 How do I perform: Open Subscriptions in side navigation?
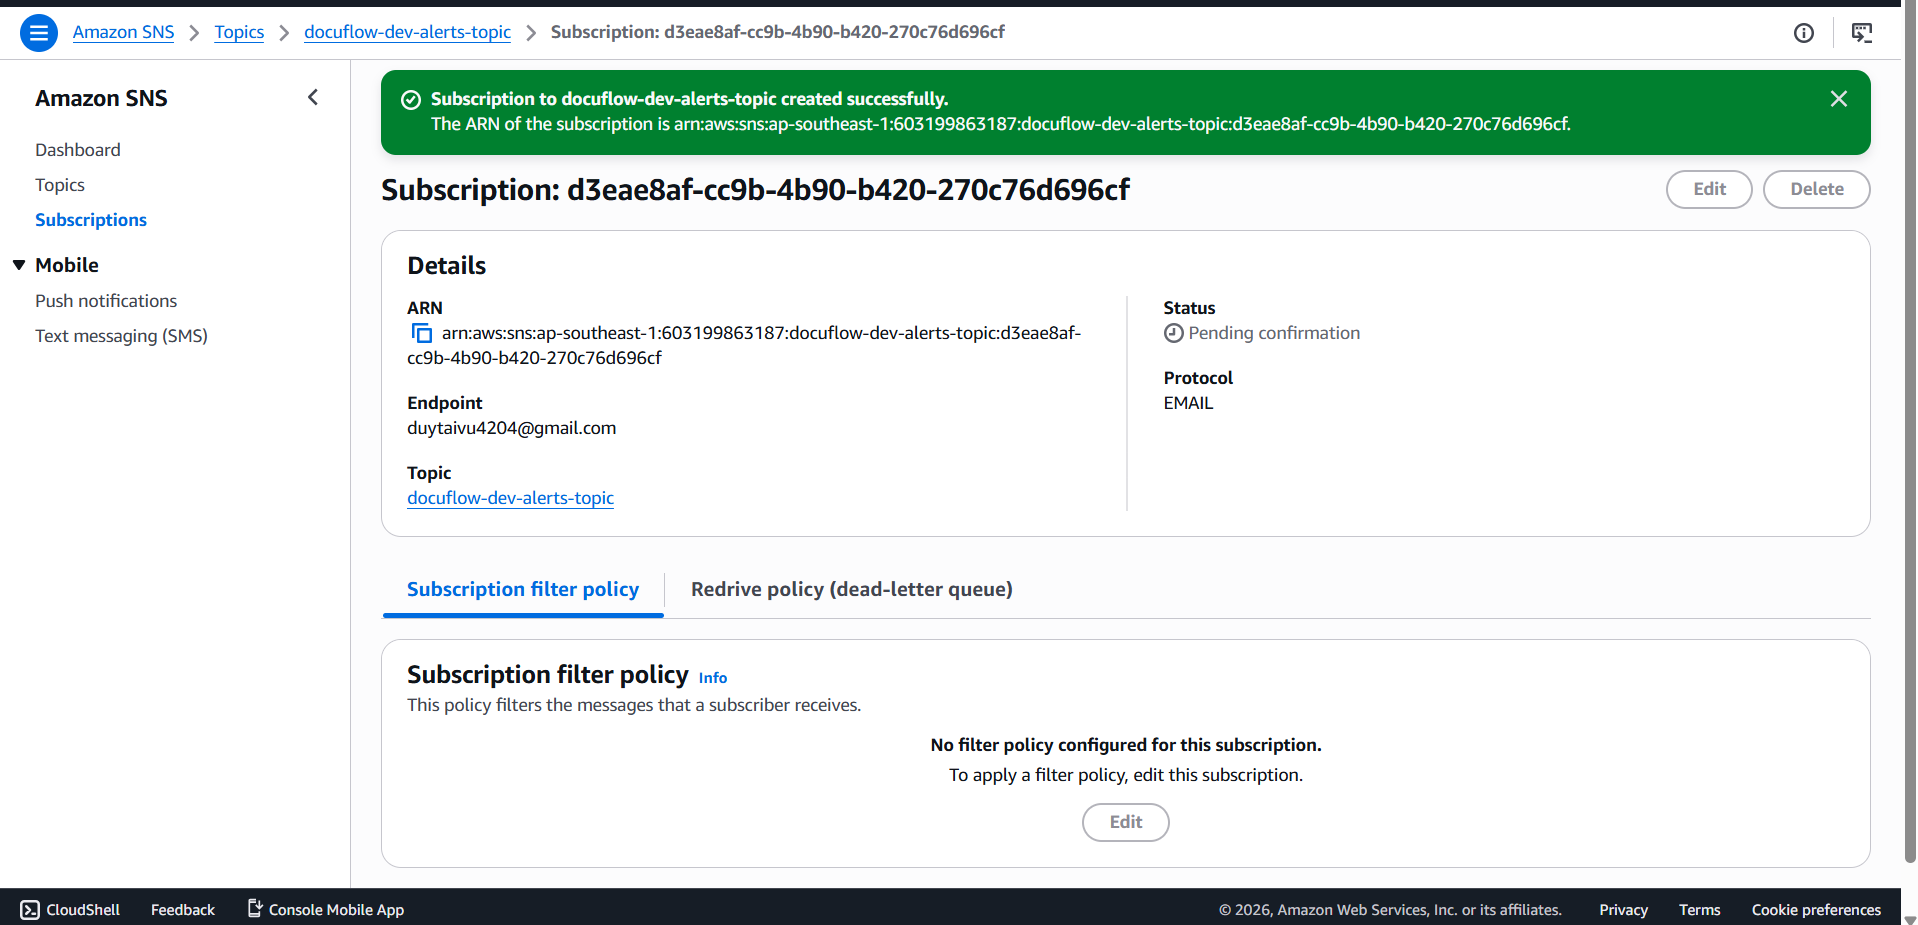91,220
